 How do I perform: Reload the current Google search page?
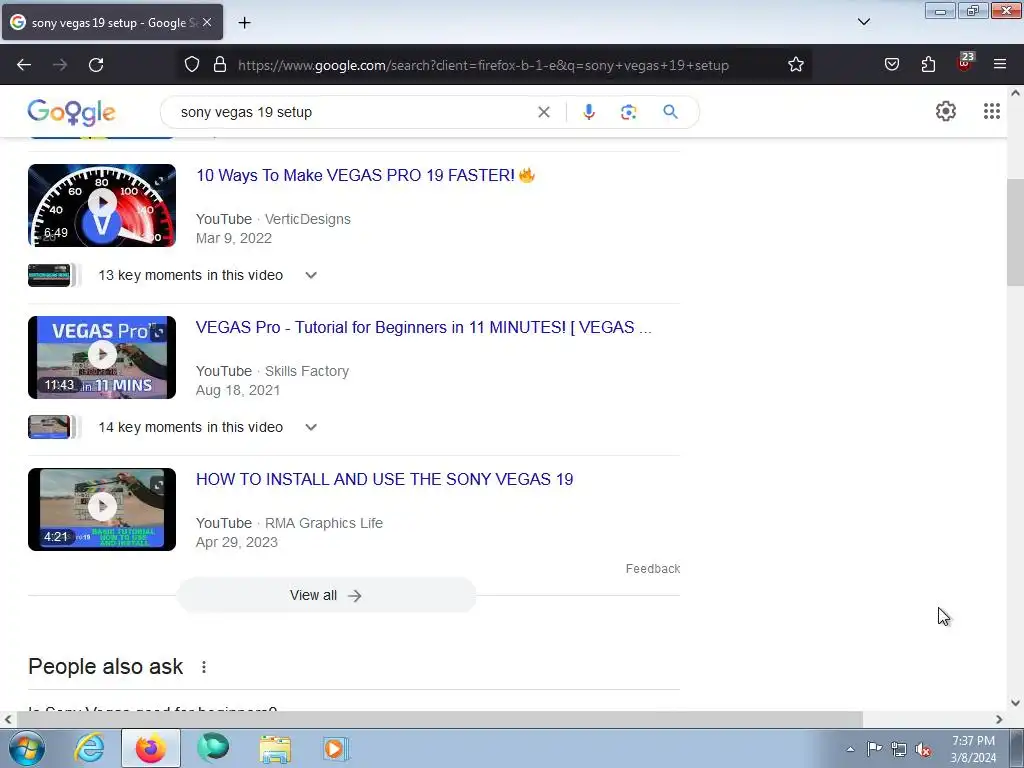(x=96, y=65)
